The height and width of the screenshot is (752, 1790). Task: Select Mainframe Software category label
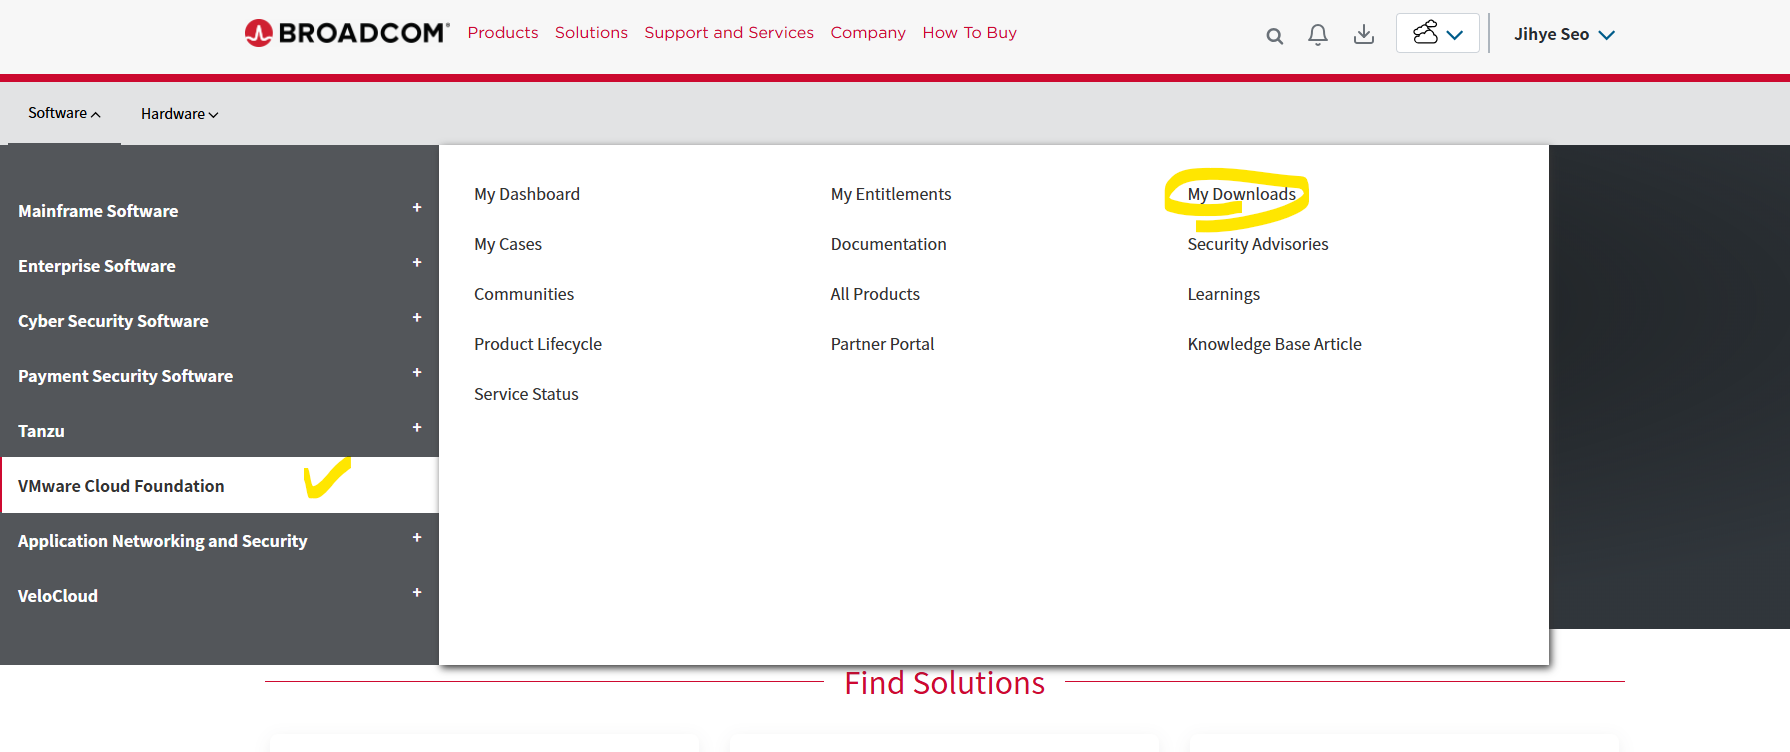pos(98,211)
